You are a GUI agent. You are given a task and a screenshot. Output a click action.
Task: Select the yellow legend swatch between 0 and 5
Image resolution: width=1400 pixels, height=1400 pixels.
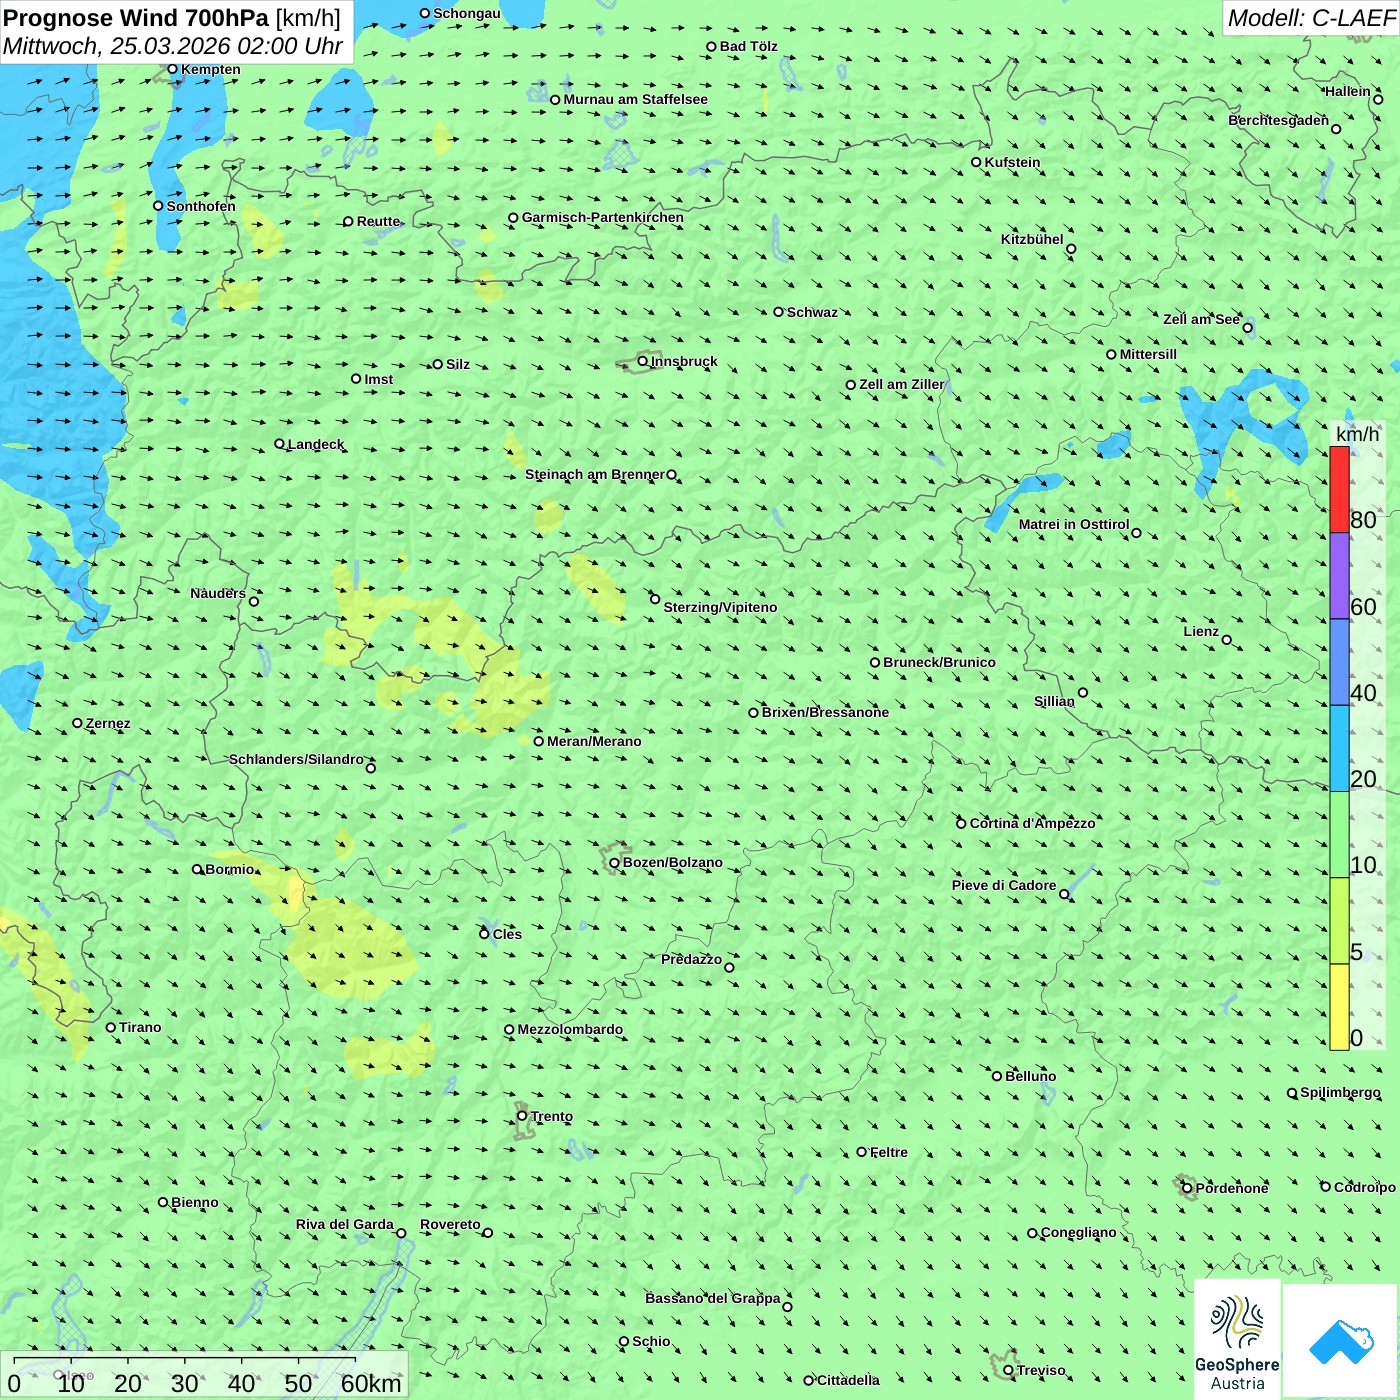(x=1339, y=1007)
